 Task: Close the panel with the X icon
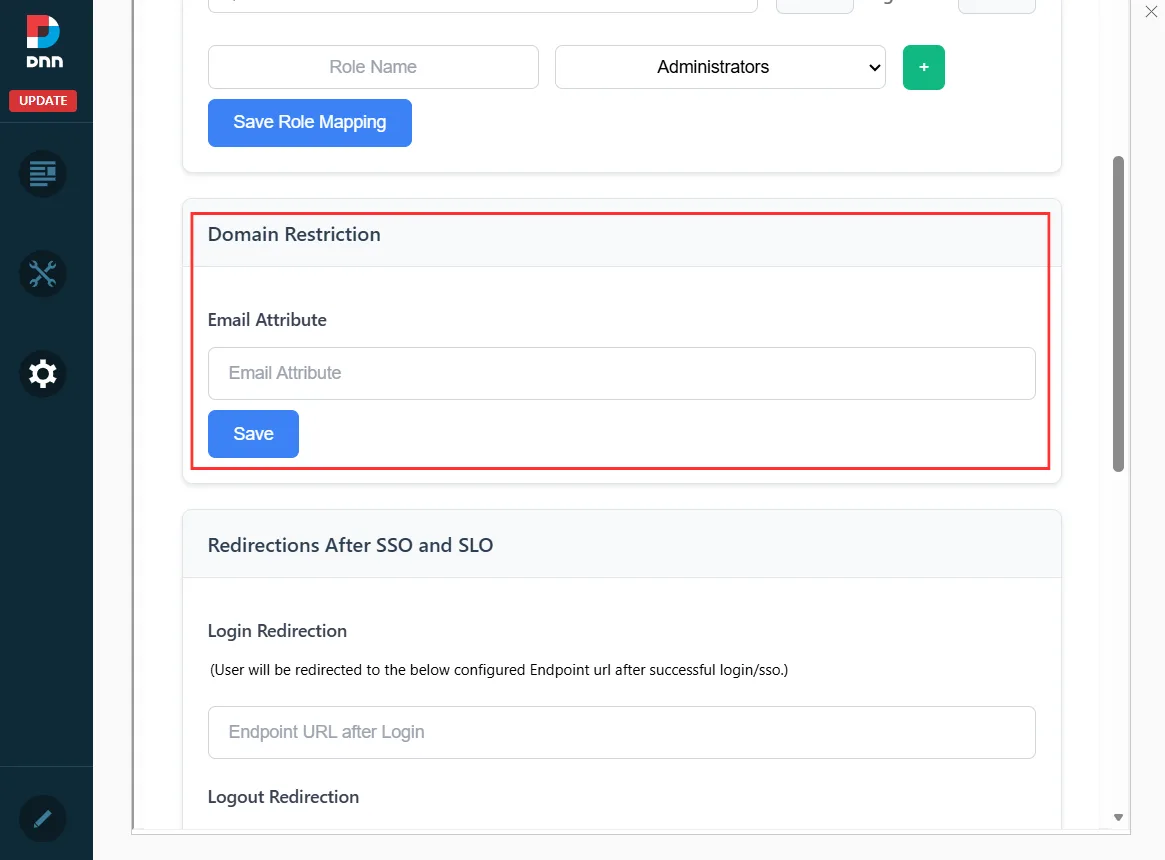pos(1151,11)
